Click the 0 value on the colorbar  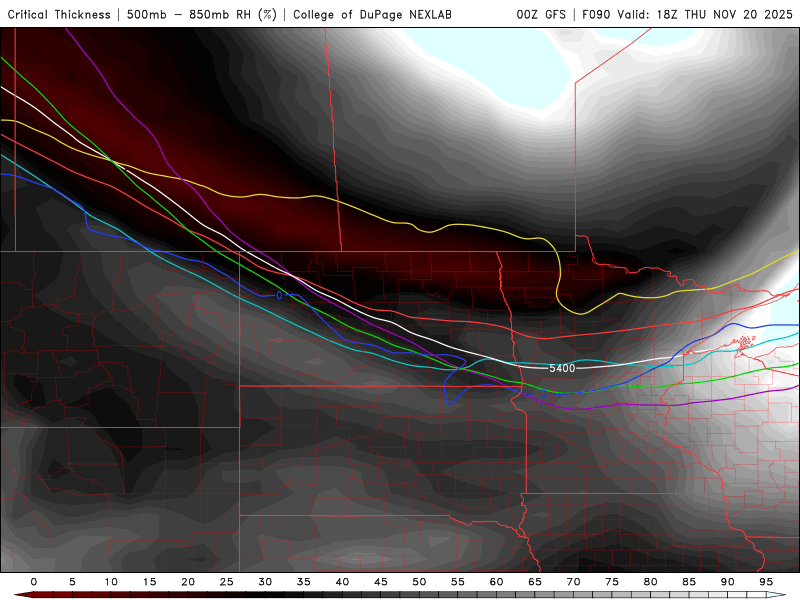point(34,582)
